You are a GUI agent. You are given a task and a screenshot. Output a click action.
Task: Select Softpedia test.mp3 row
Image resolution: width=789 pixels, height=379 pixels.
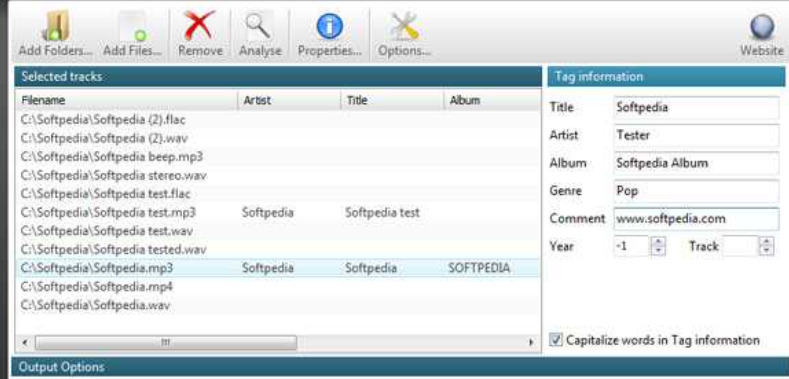pos(278,212)
